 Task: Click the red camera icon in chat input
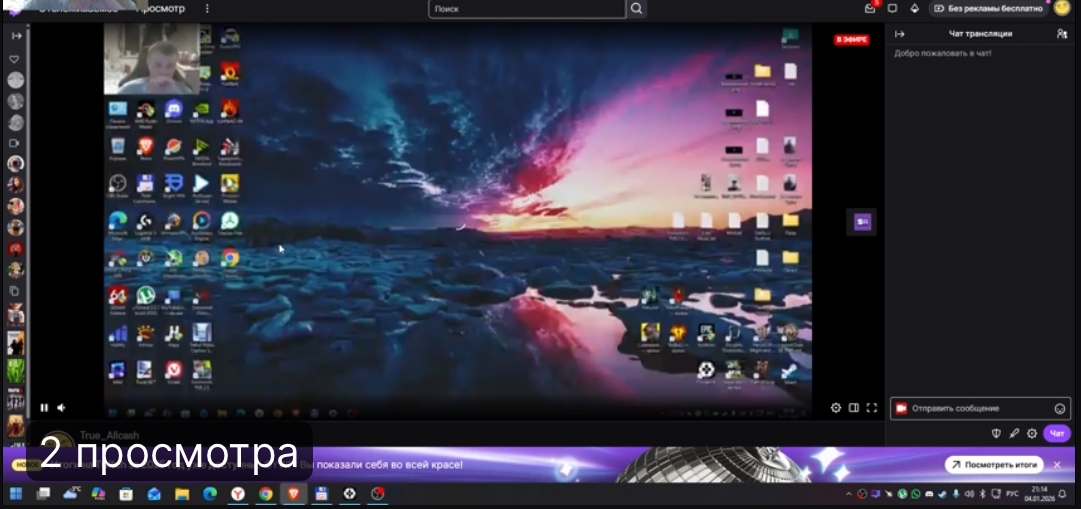[x=900, y=408]
